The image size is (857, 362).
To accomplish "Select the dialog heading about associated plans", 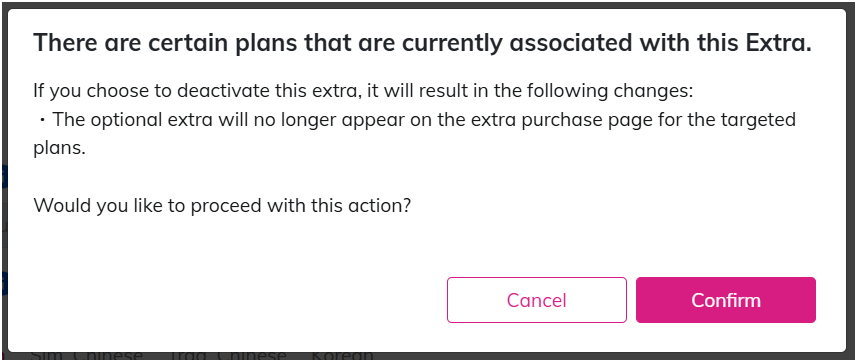I will point(422,43).
